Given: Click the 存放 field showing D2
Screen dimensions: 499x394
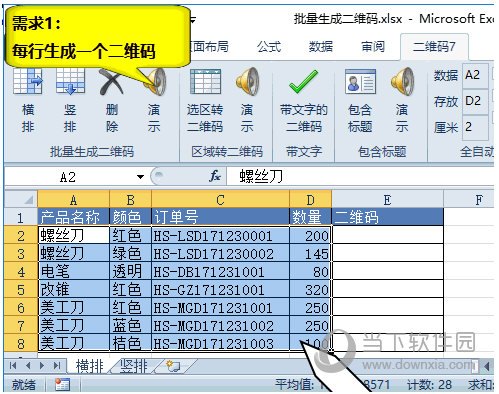Looking at the screenshot, I should (x=475, y=101).
